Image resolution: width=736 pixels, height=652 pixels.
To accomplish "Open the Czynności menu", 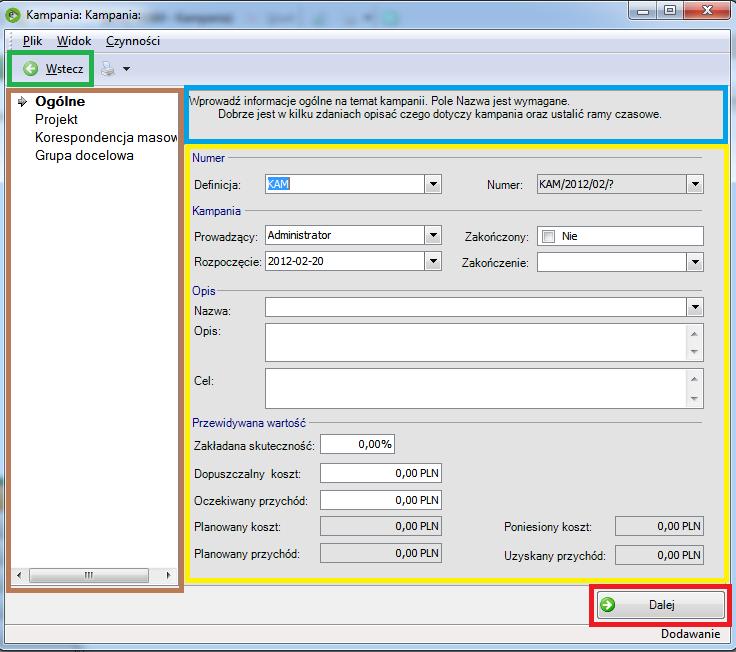I will pyautogui.click(x=133, y=41).
